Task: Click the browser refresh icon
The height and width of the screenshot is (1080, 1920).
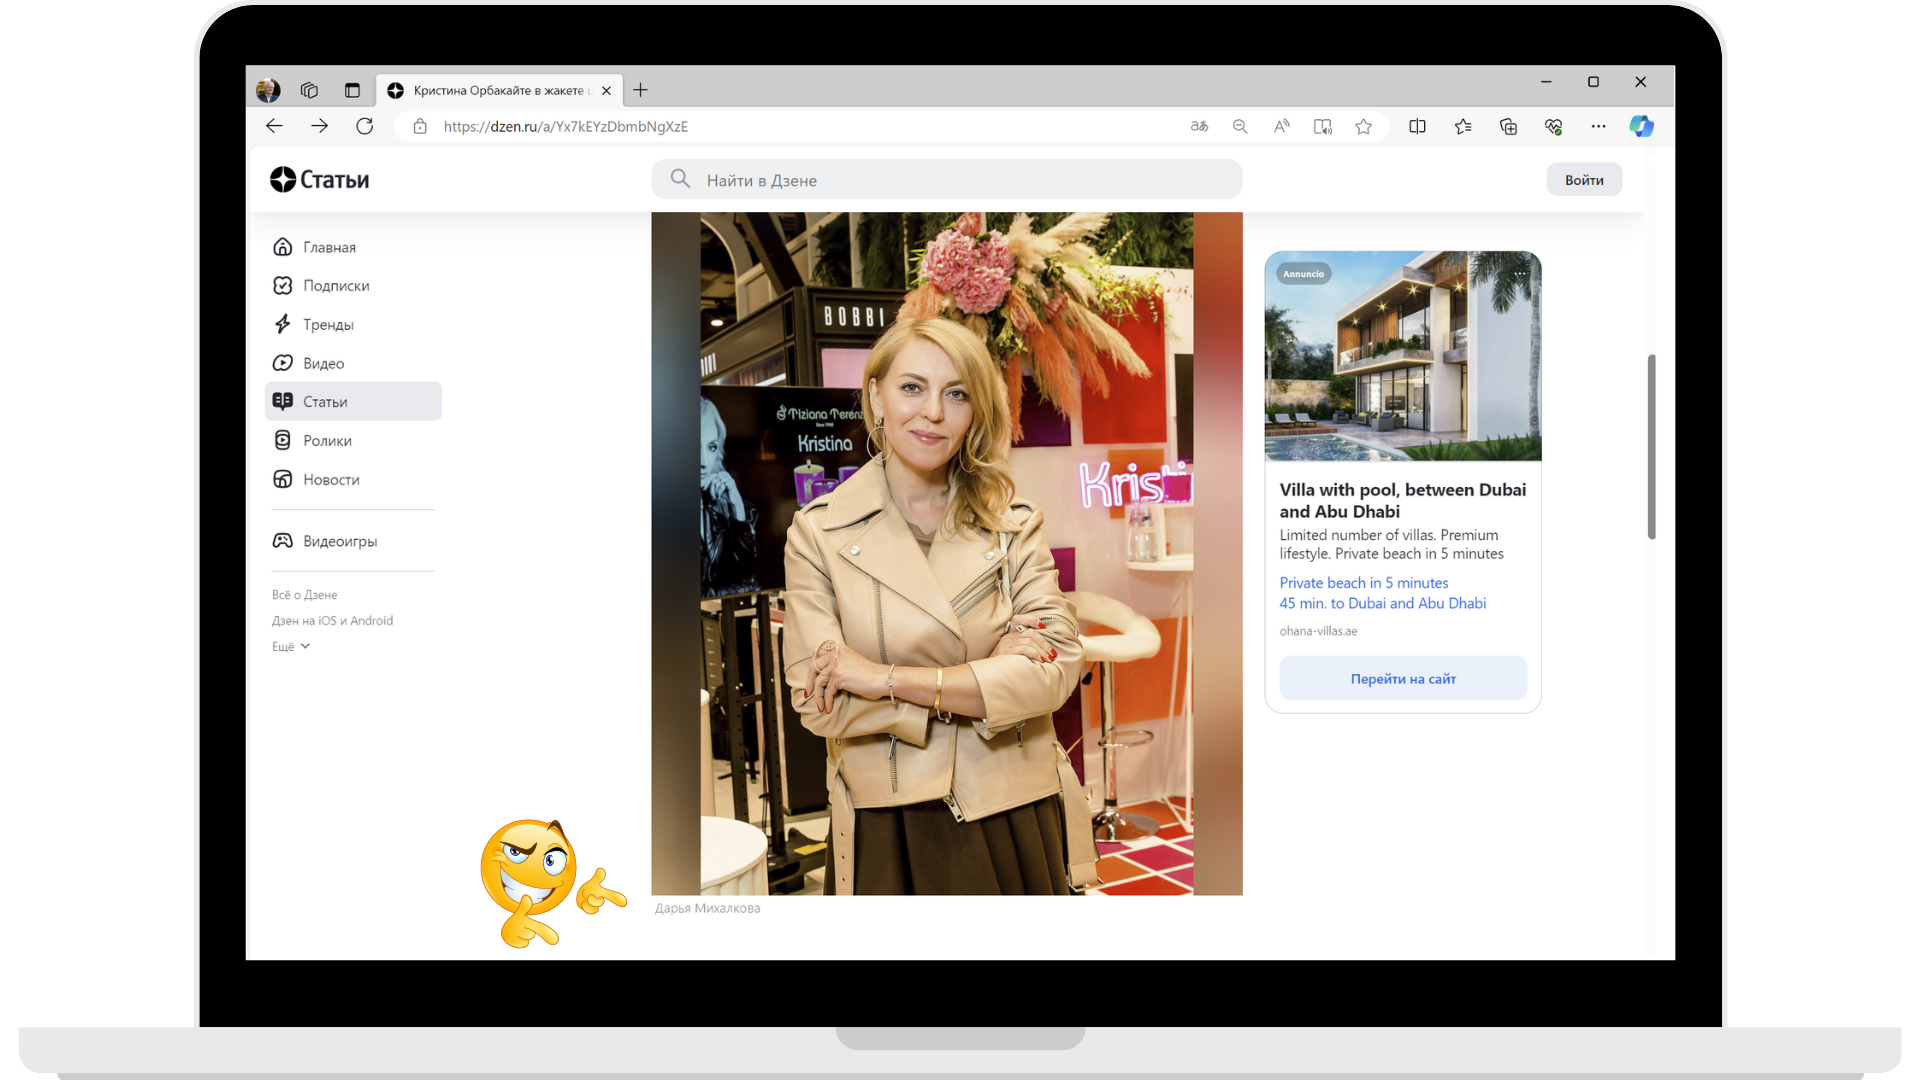Action: [x=364, y=126]
